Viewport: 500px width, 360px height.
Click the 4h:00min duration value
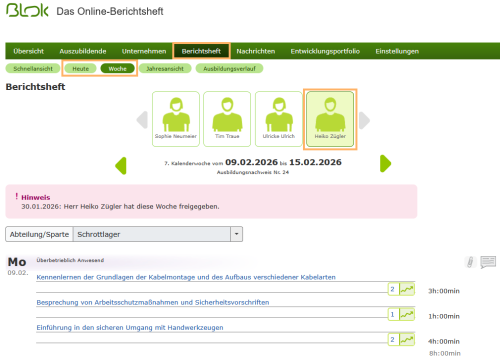(x=444, y=341)
